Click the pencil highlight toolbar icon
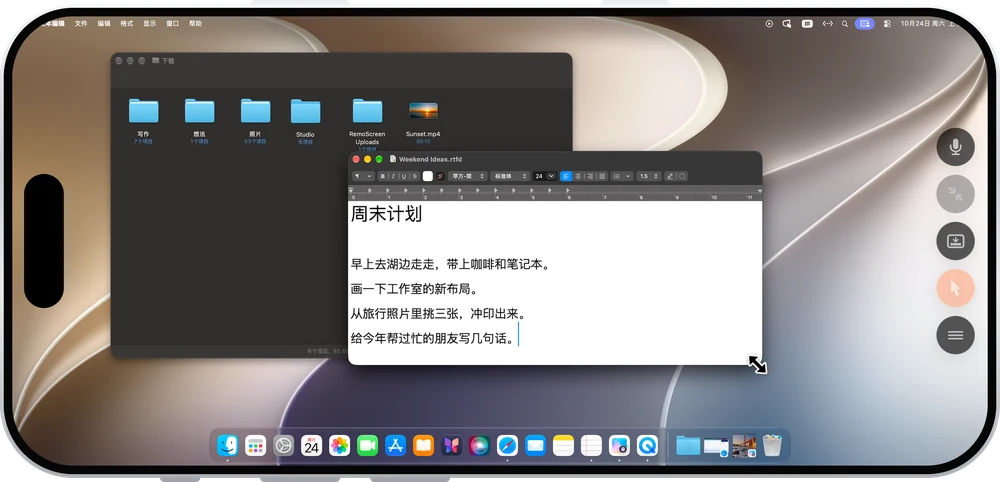The width and height of the screenshot is (1000, 482). tap(670, 176)
